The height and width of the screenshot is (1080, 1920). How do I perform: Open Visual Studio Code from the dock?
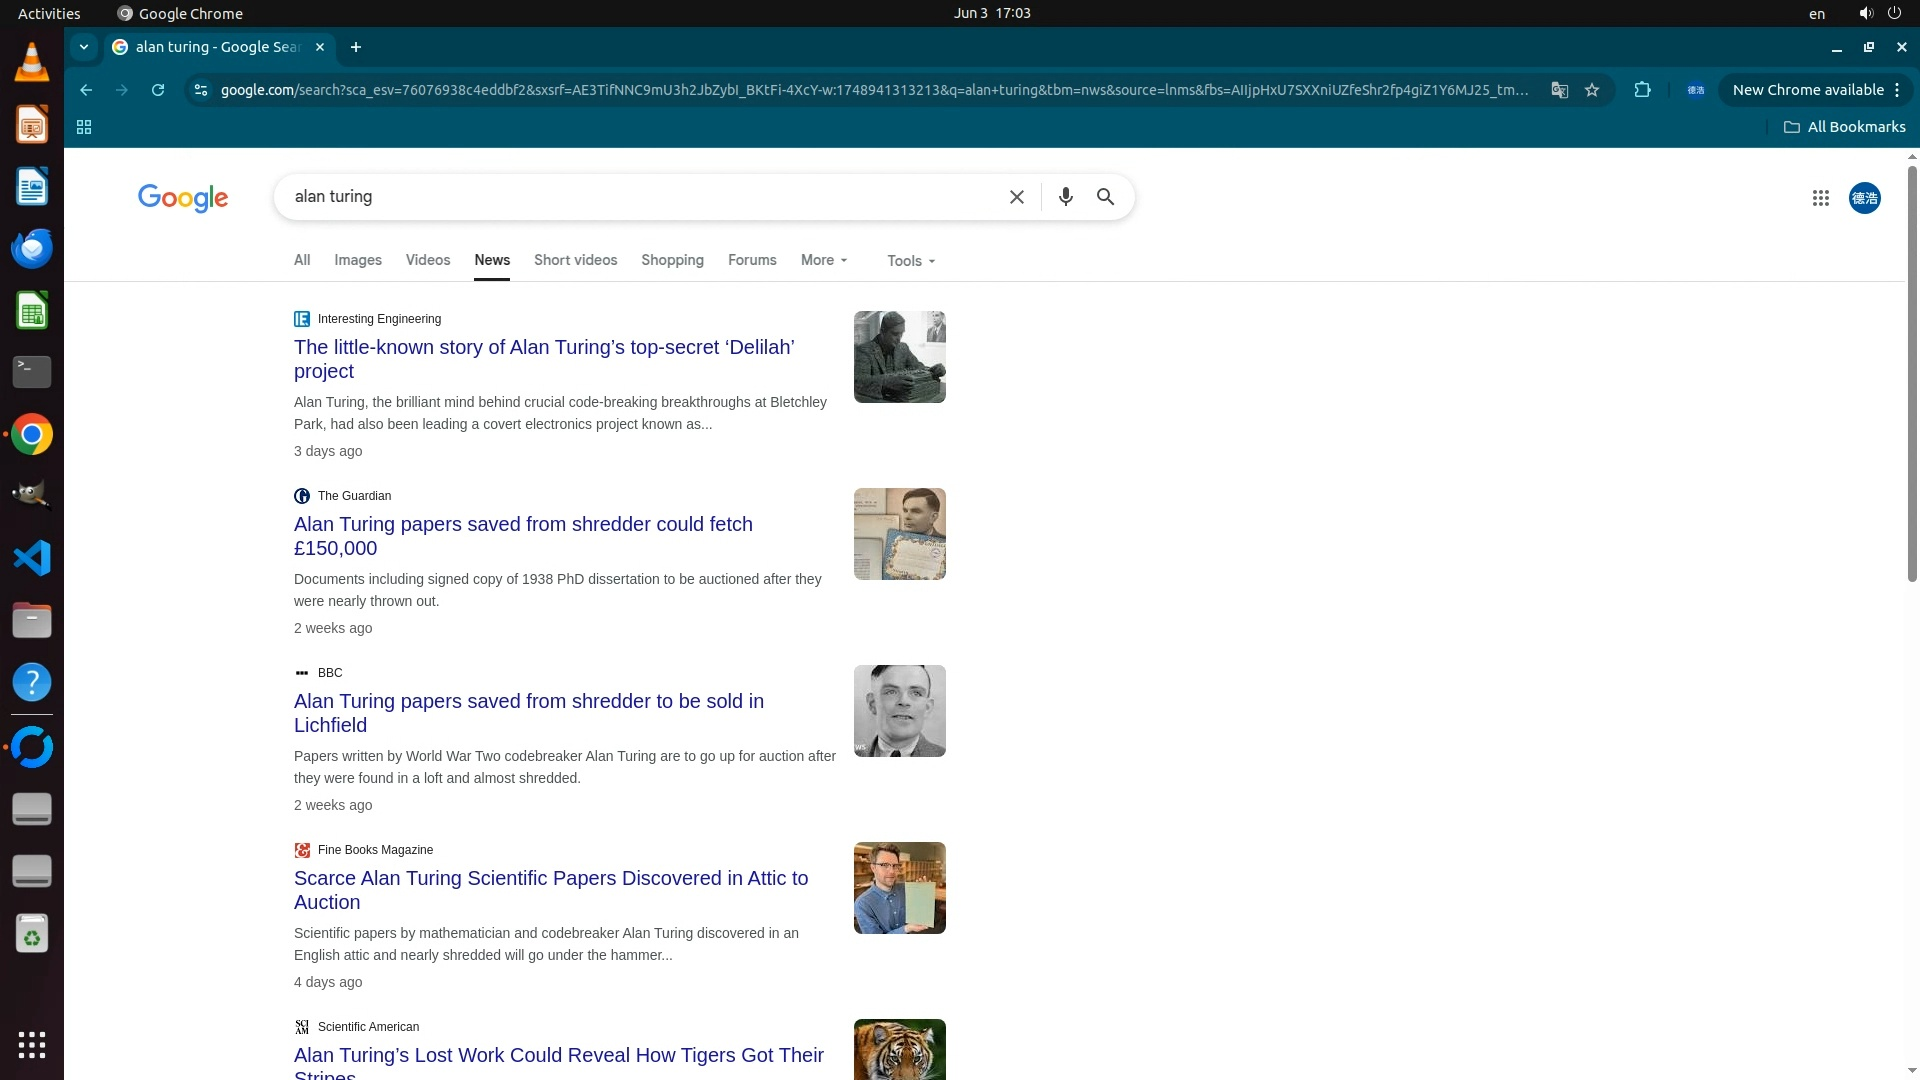(x=32, y=558)
